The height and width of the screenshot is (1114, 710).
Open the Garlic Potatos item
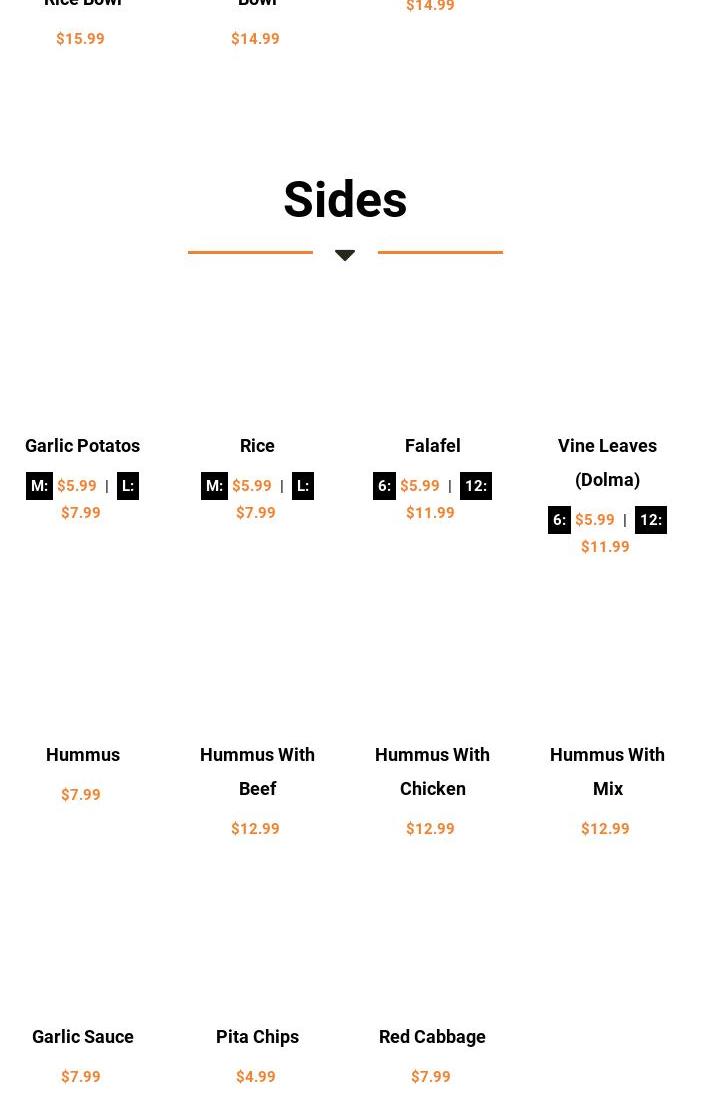(82, 446)
